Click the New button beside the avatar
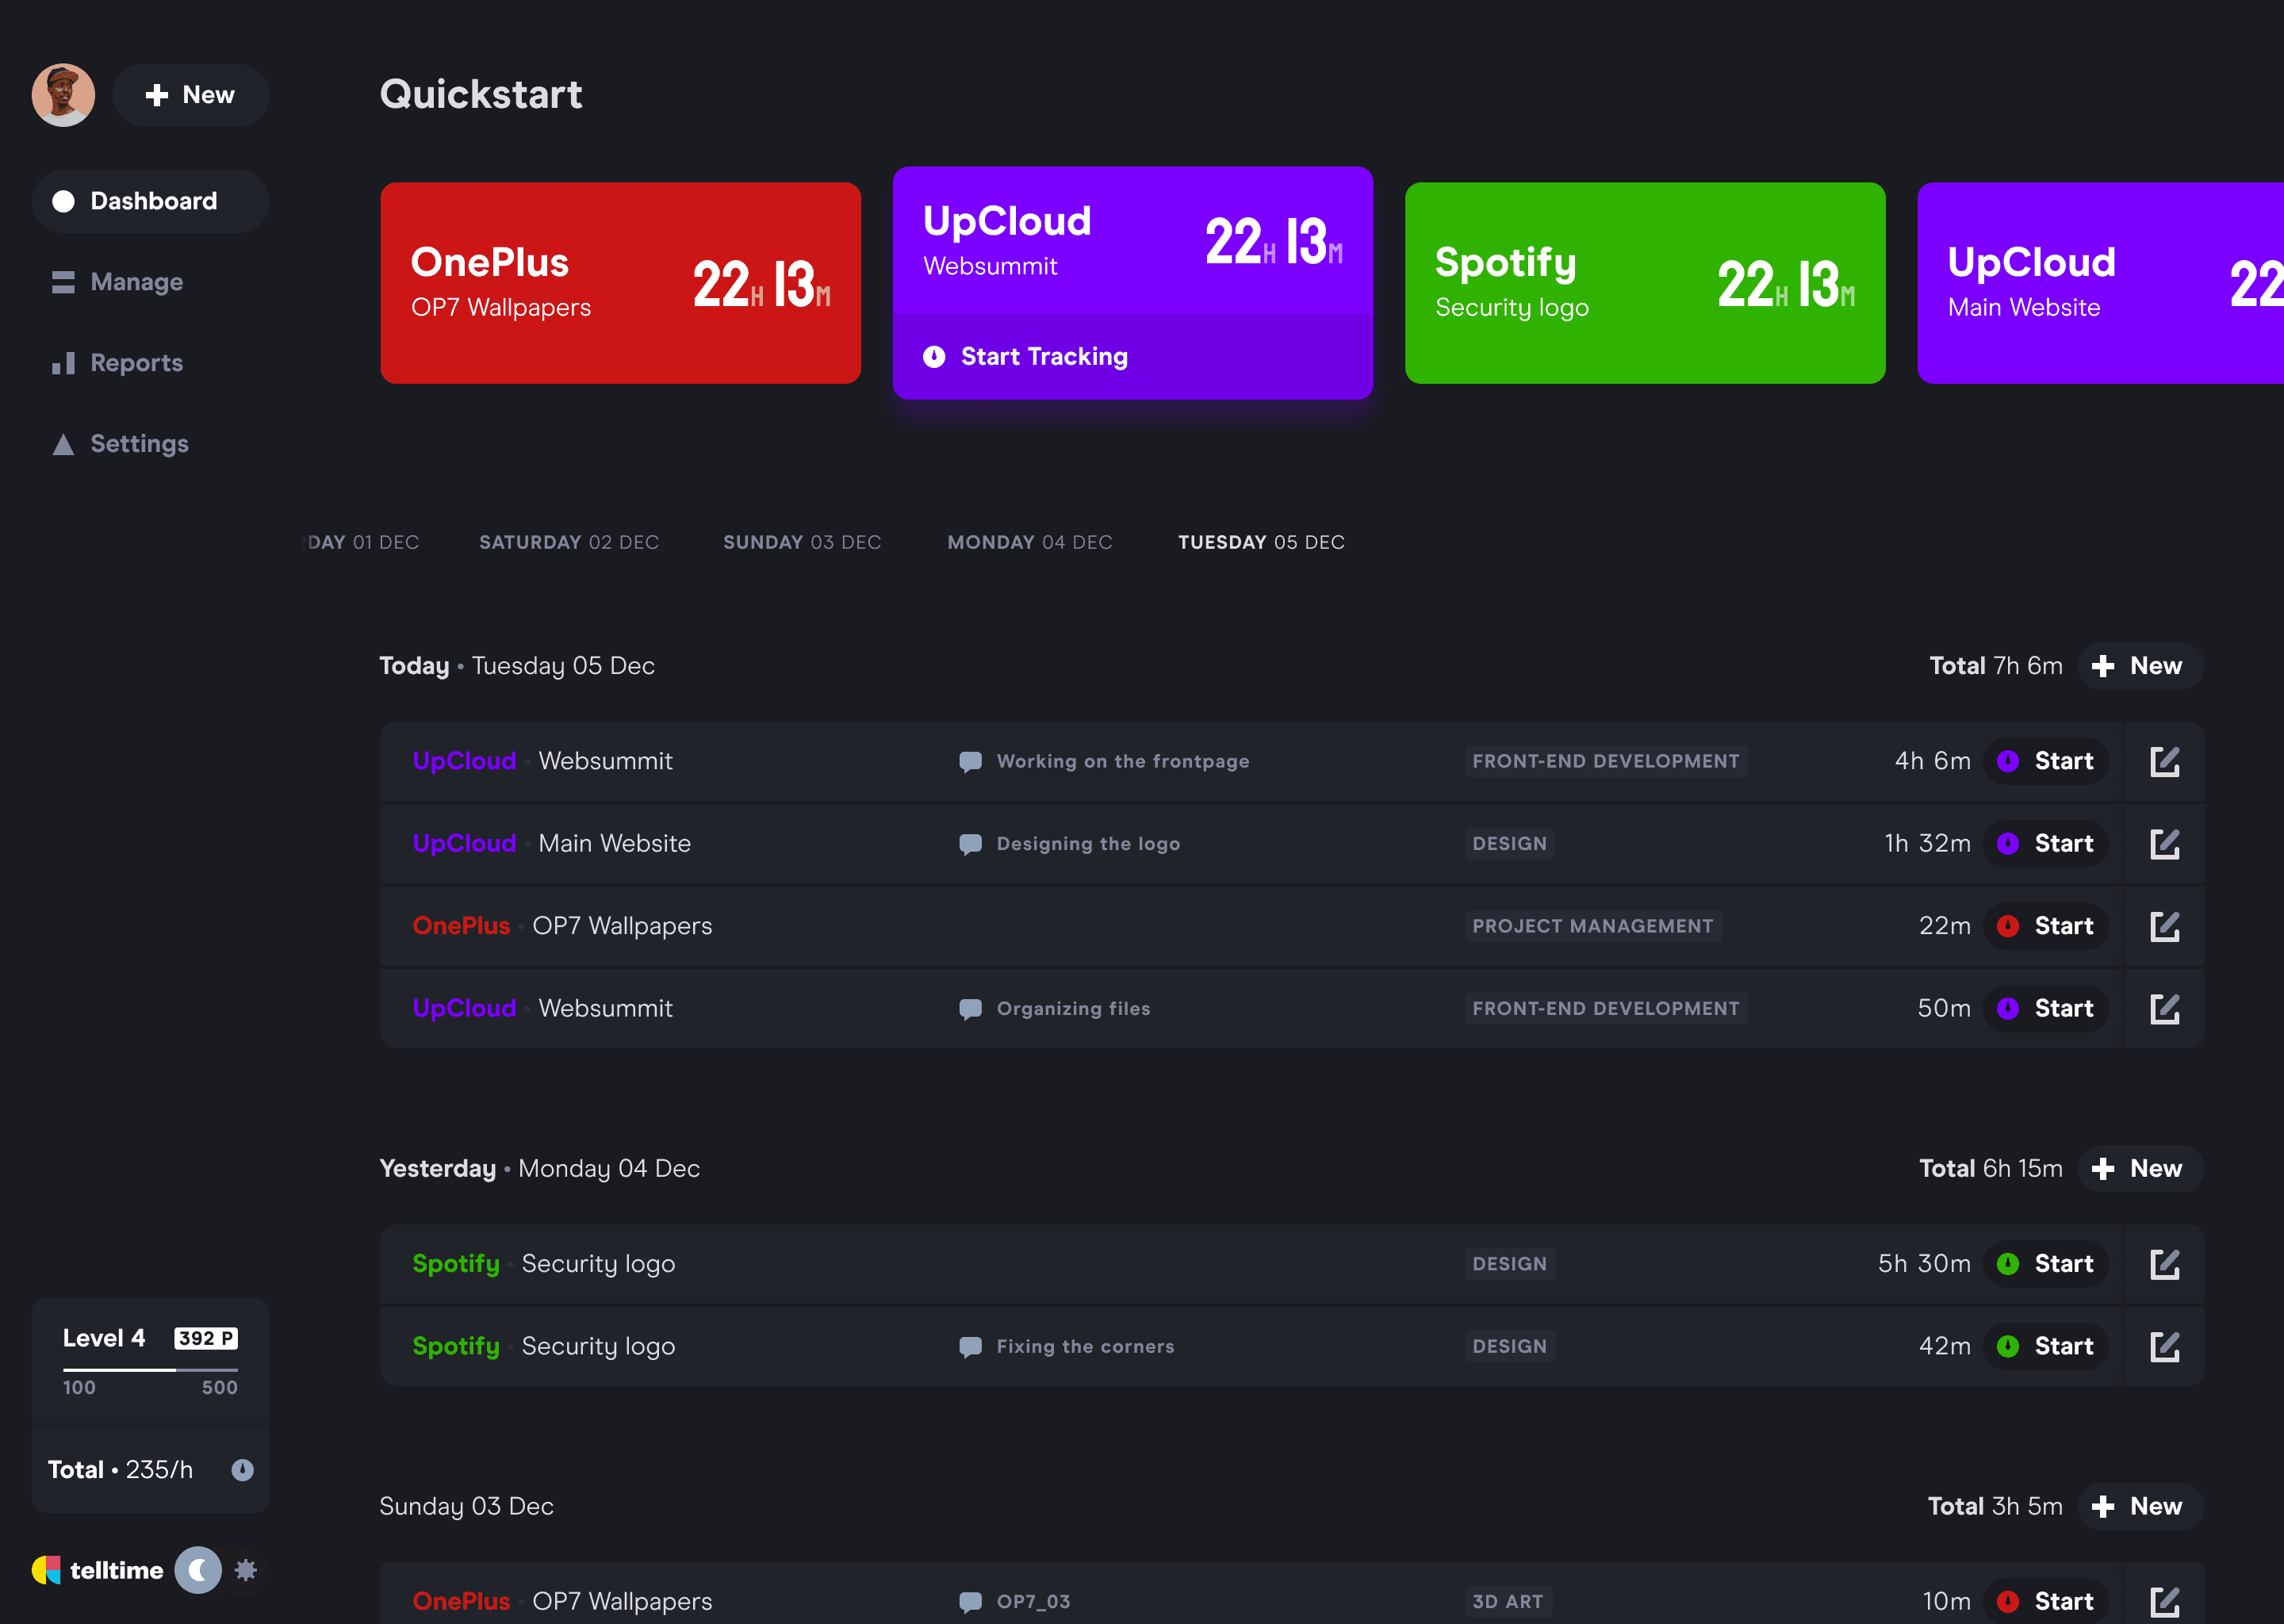2284x1624 pixels. click(190, 95)
